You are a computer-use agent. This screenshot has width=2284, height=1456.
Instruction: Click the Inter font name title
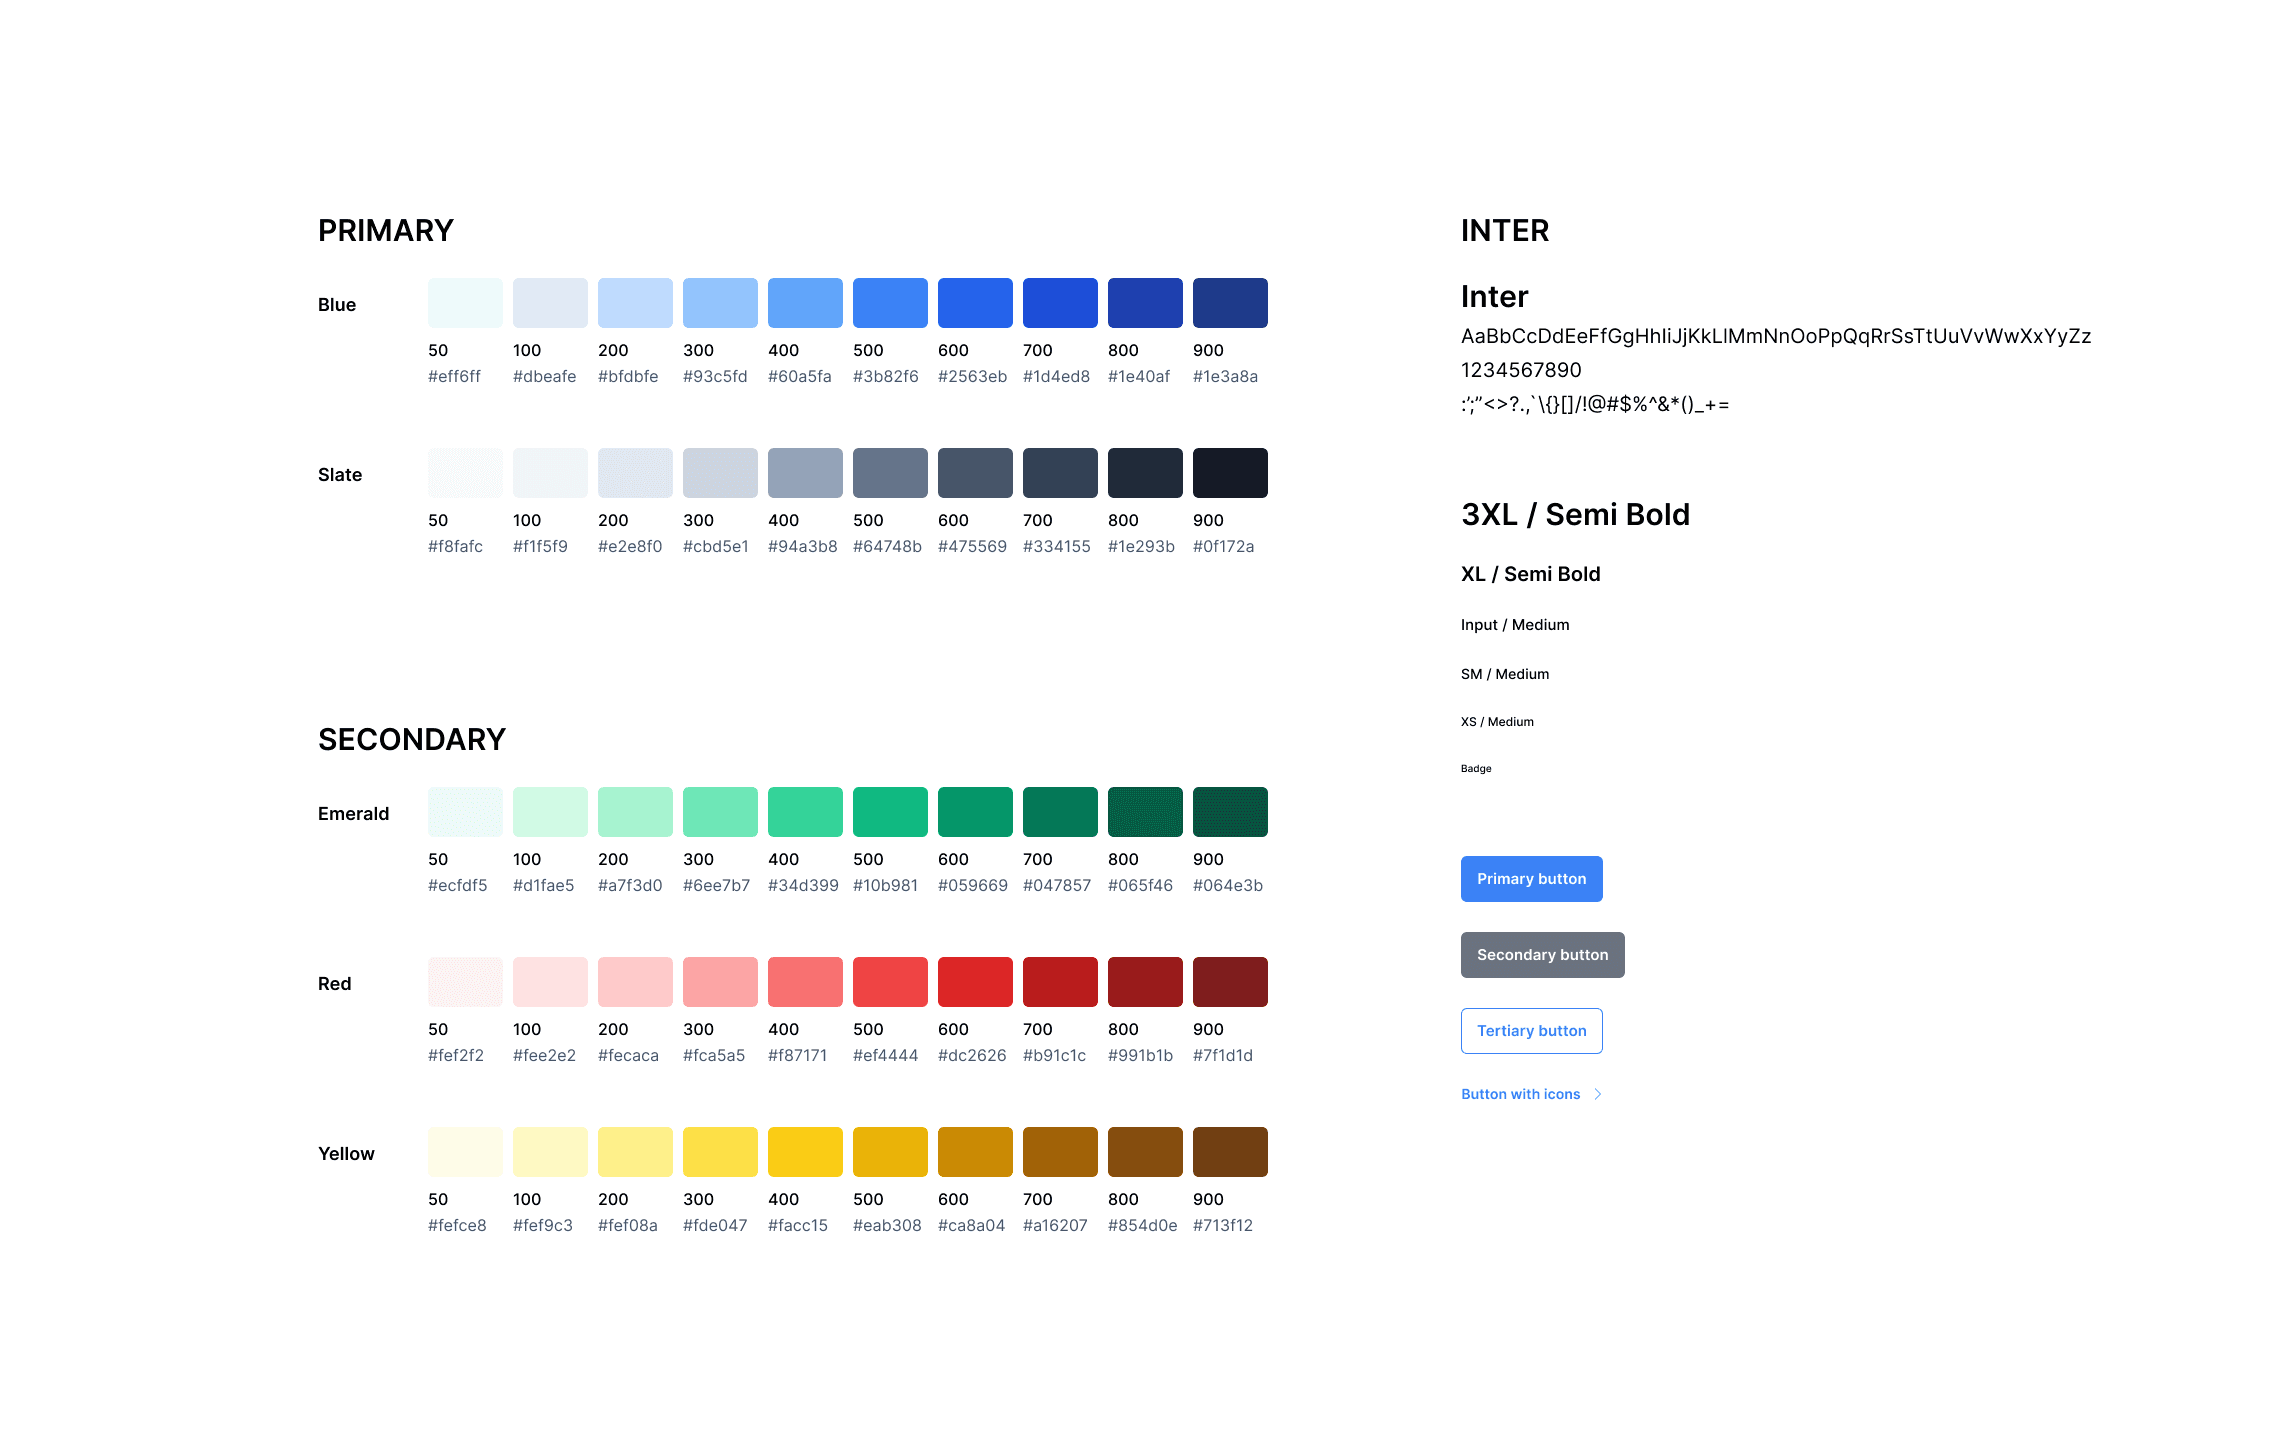coord(1494,297)
